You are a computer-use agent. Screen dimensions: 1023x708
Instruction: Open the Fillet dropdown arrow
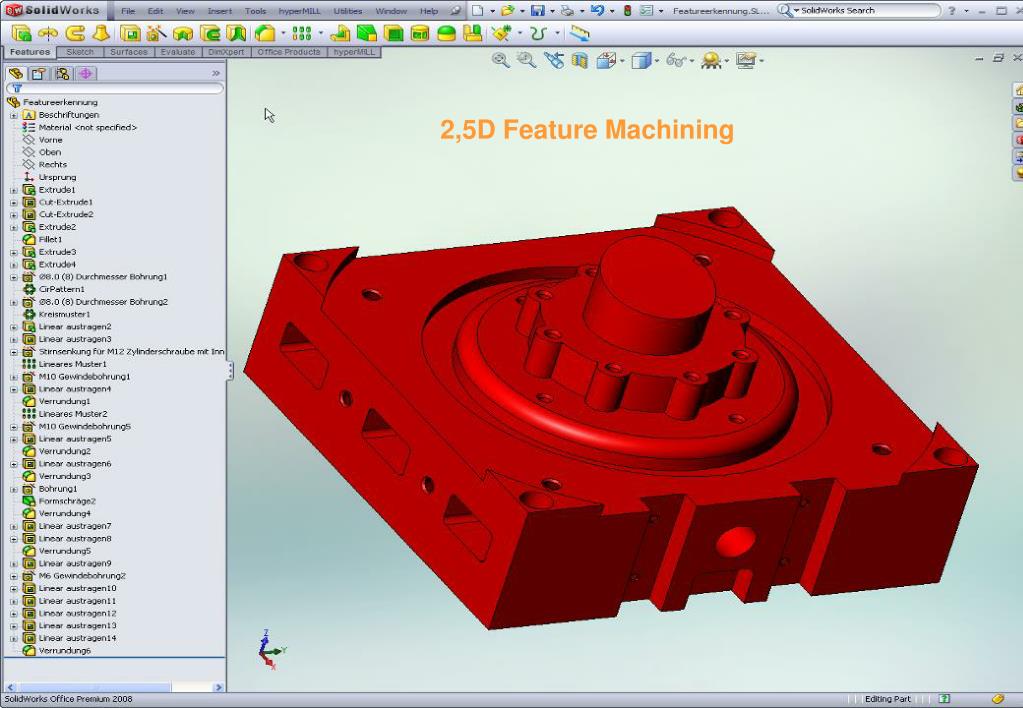click(x=283, y=33)
